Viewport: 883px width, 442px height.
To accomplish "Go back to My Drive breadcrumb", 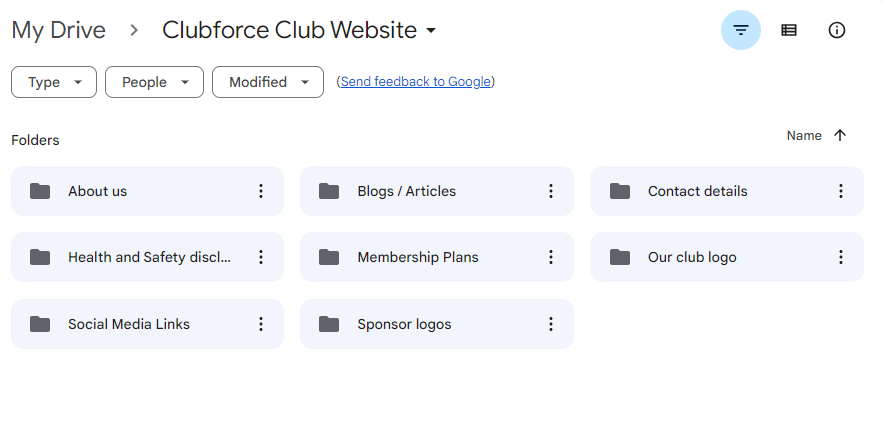I will tap(58, 30).
